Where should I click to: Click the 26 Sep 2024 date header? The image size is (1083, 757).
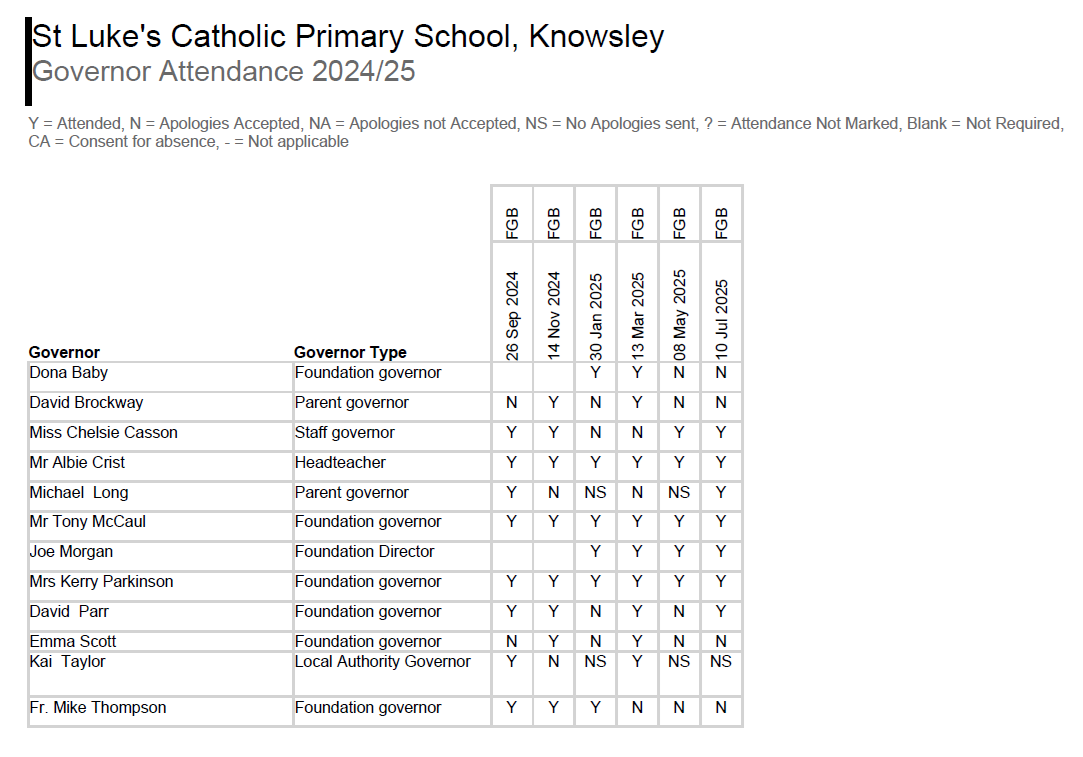pyautogui.click(x=512, y=315)
